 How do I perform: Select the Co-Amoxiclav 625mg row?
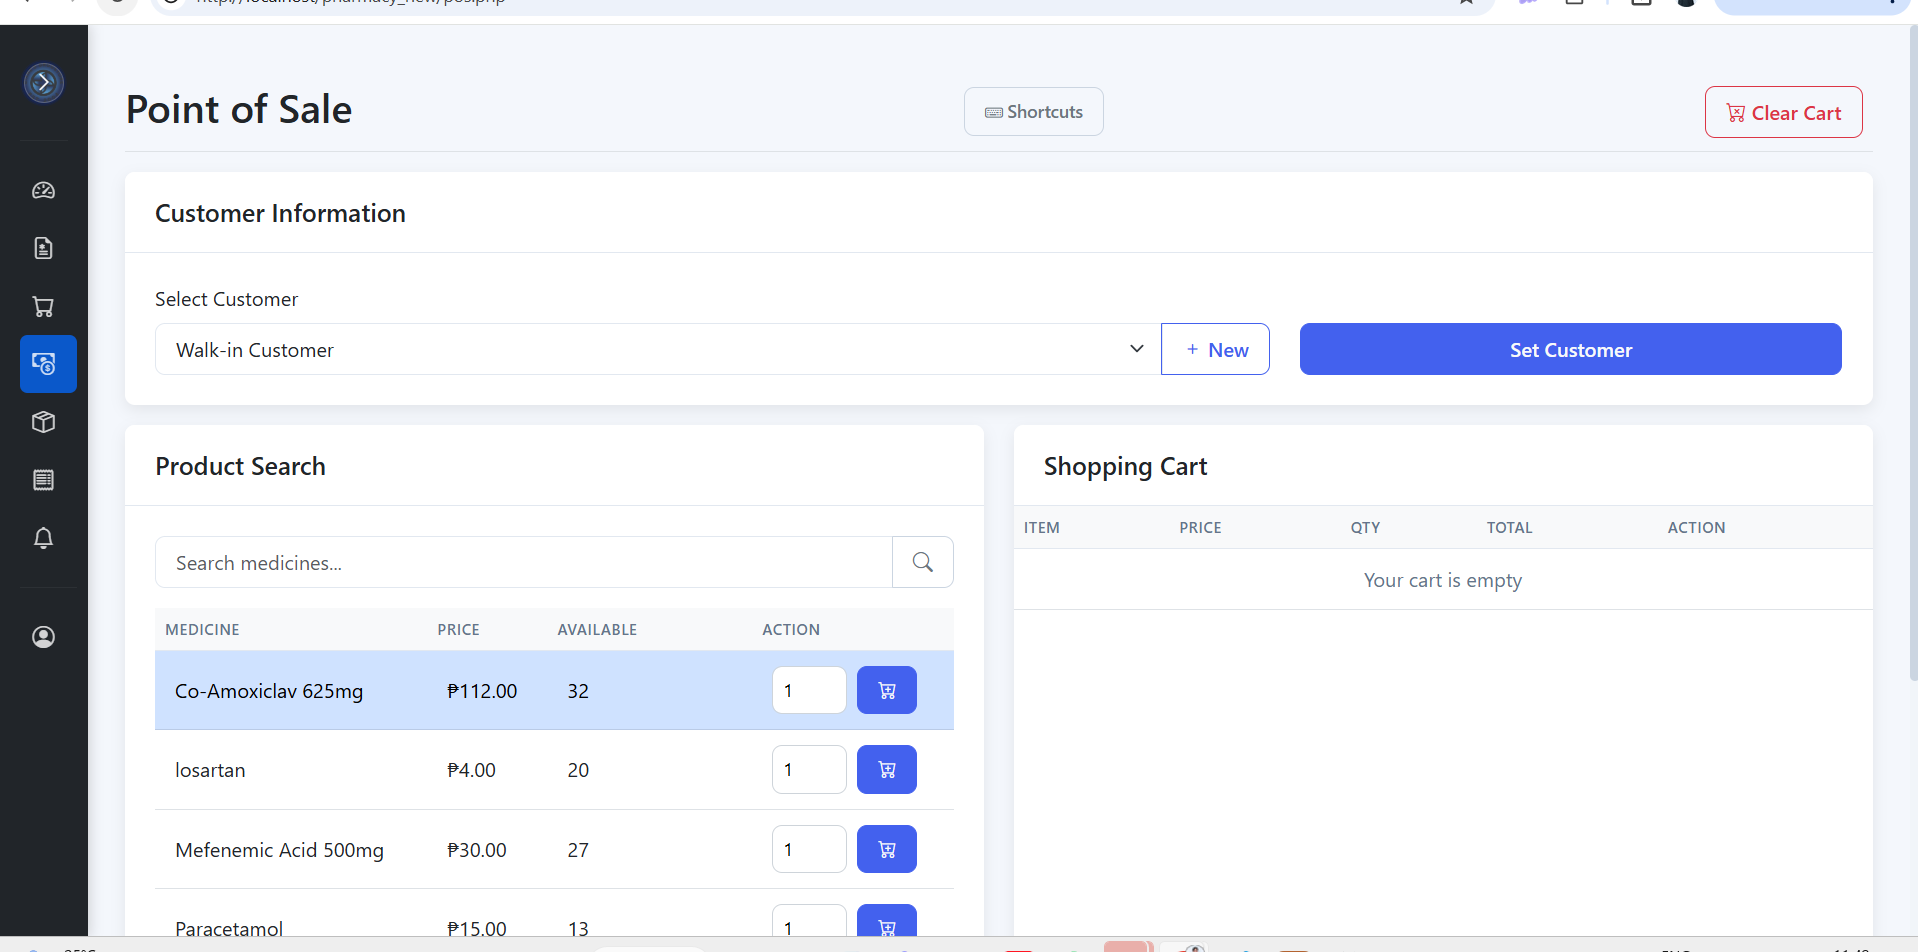coord(300,691)
